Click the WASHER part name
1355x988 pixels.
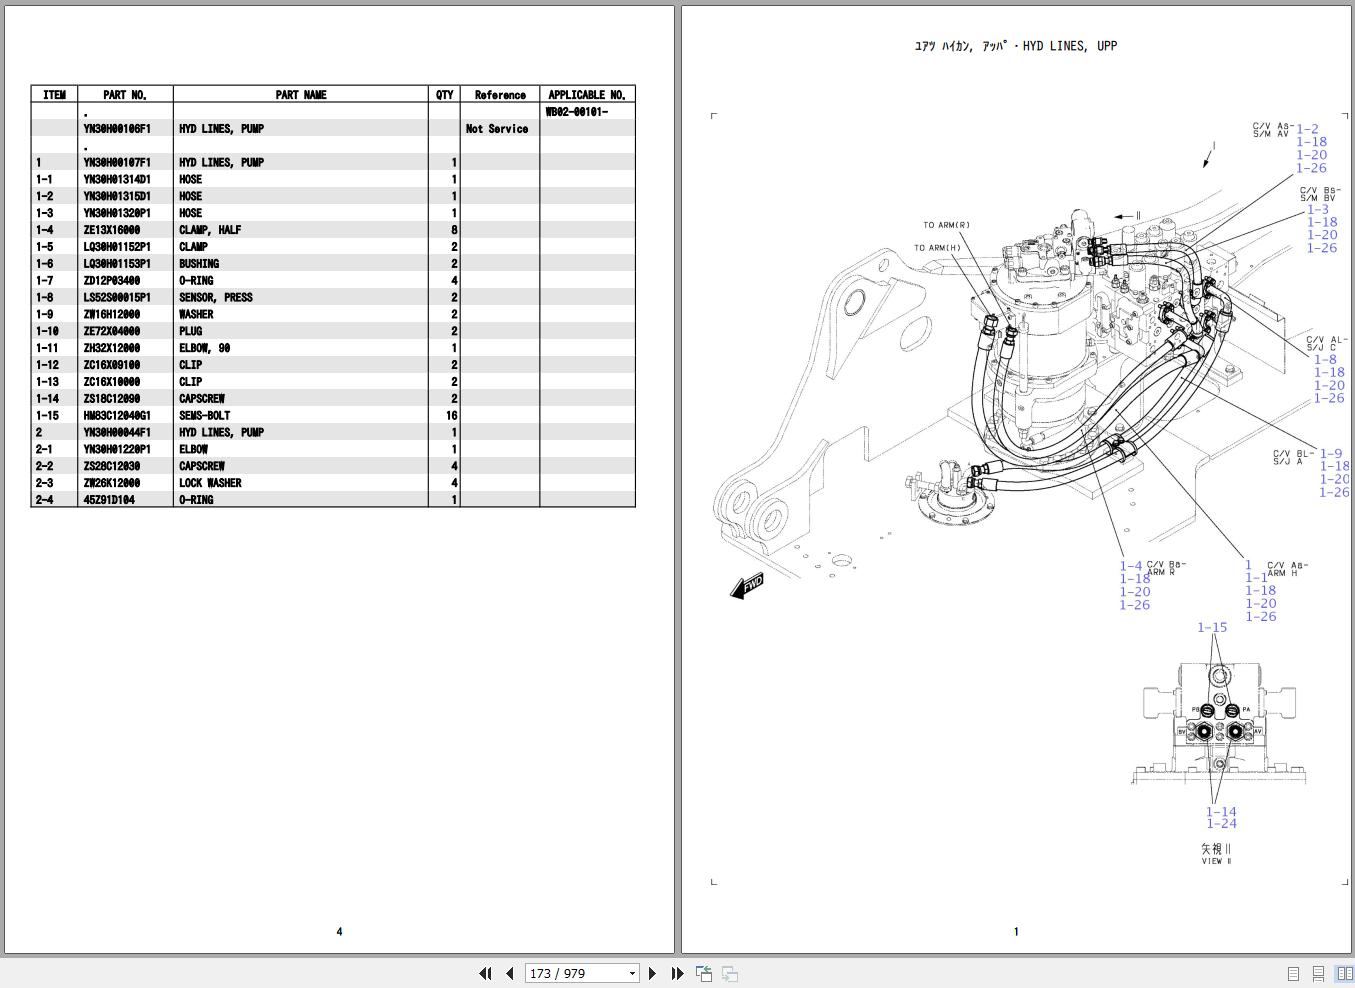[196, 314]
